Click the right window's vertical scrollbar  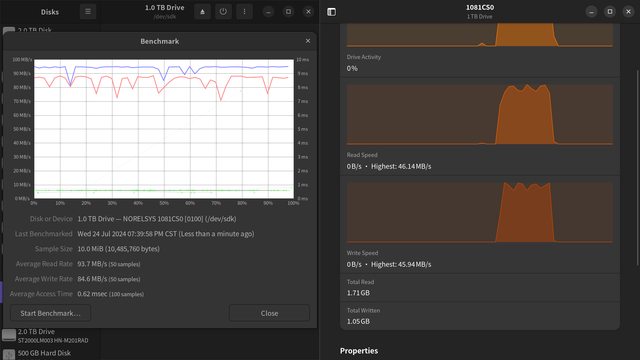point(638,168)
